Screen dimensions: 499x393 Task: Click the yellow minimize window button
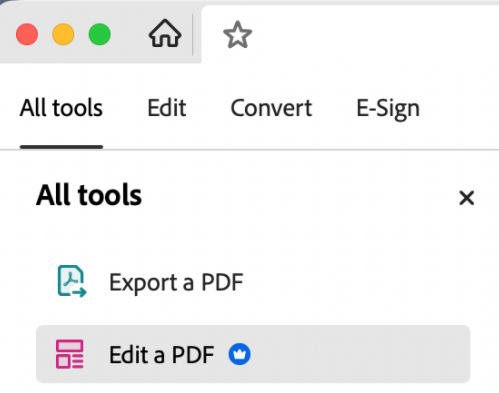63,34
